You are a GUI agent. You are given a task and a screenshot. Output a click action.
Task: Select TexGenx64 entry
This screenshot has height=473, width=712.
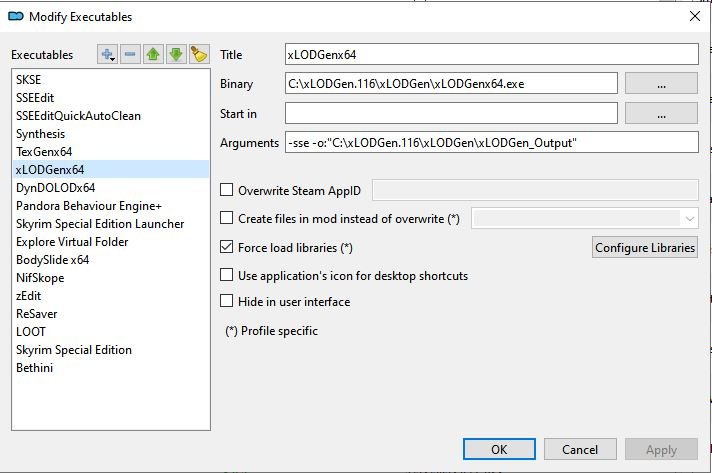pos(111,152)
